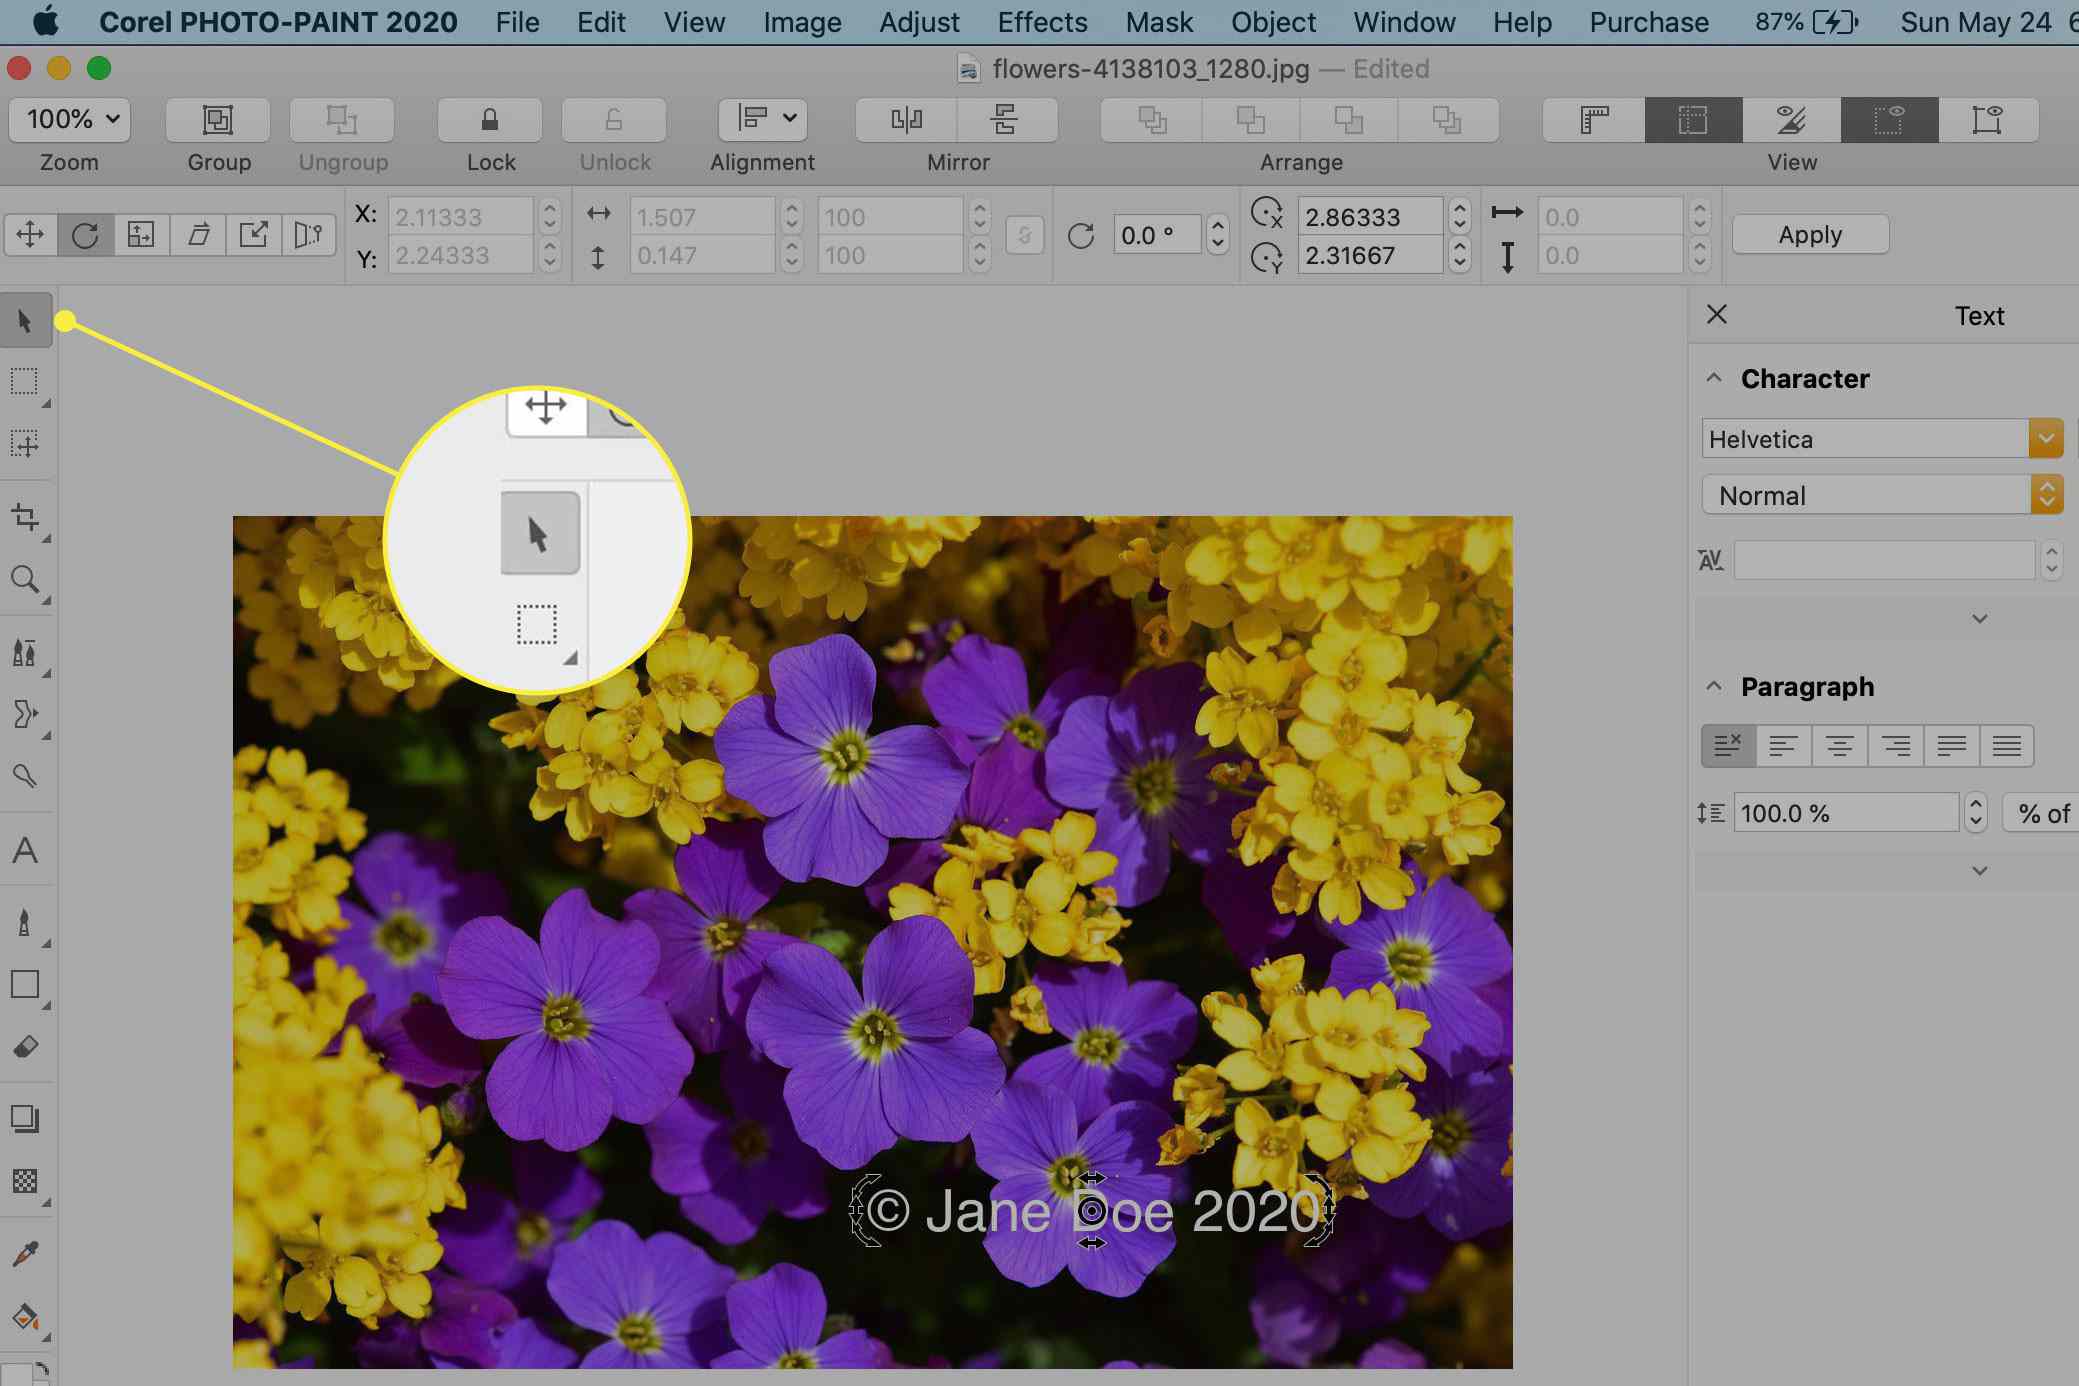This screenshot has width=2079, height=1386.
Task: Select the Zoom tool
Action: click(x=25, y=580)
